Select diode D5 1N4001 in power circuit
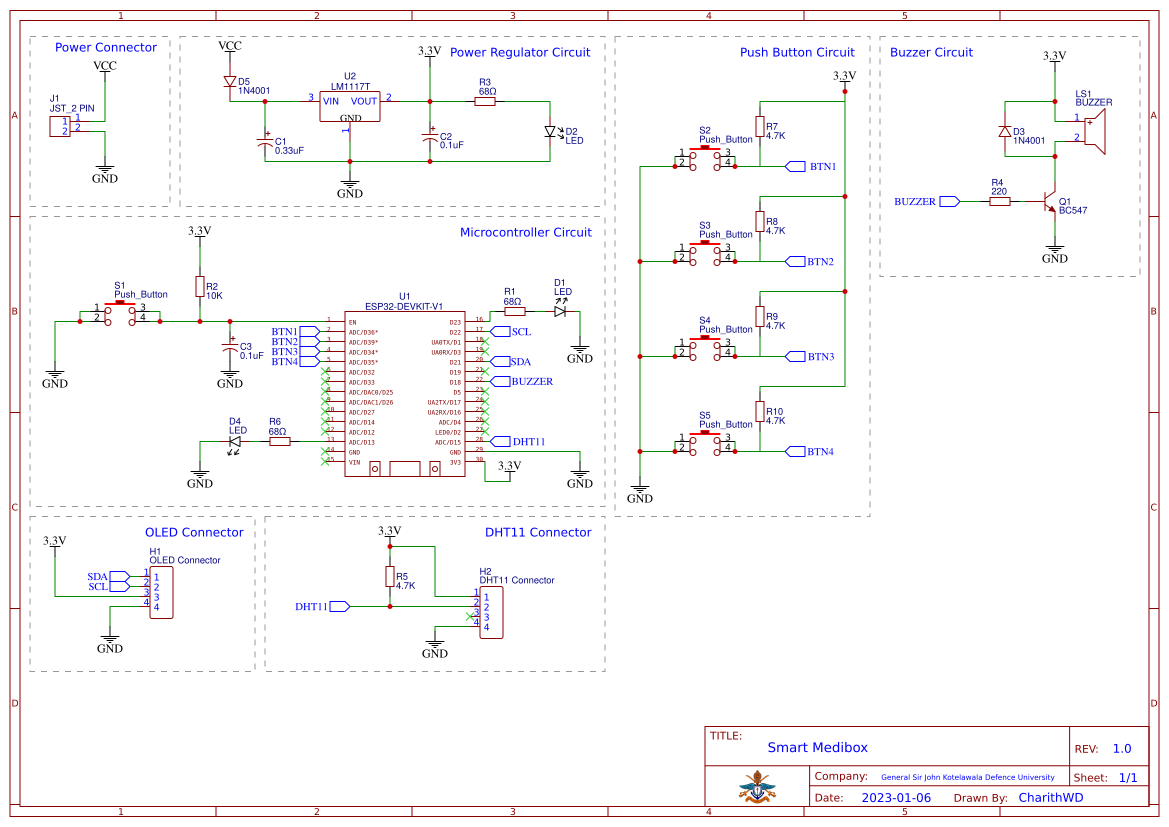The width and height of the screenshot is (1169, 827). [230, 82]
